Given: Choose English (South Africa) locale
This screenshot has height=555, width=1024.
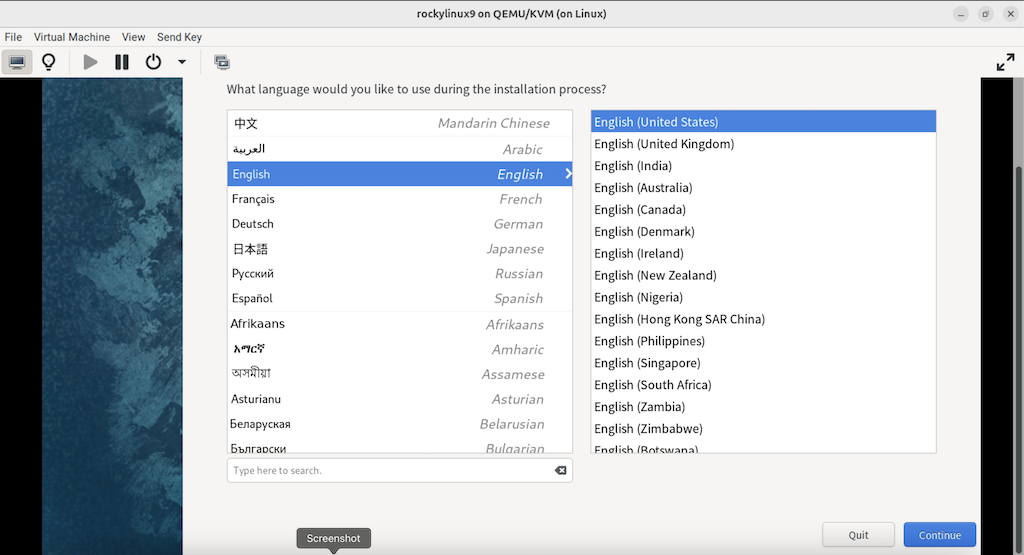Looking at the screenshot, I should (x=763, y=385).
